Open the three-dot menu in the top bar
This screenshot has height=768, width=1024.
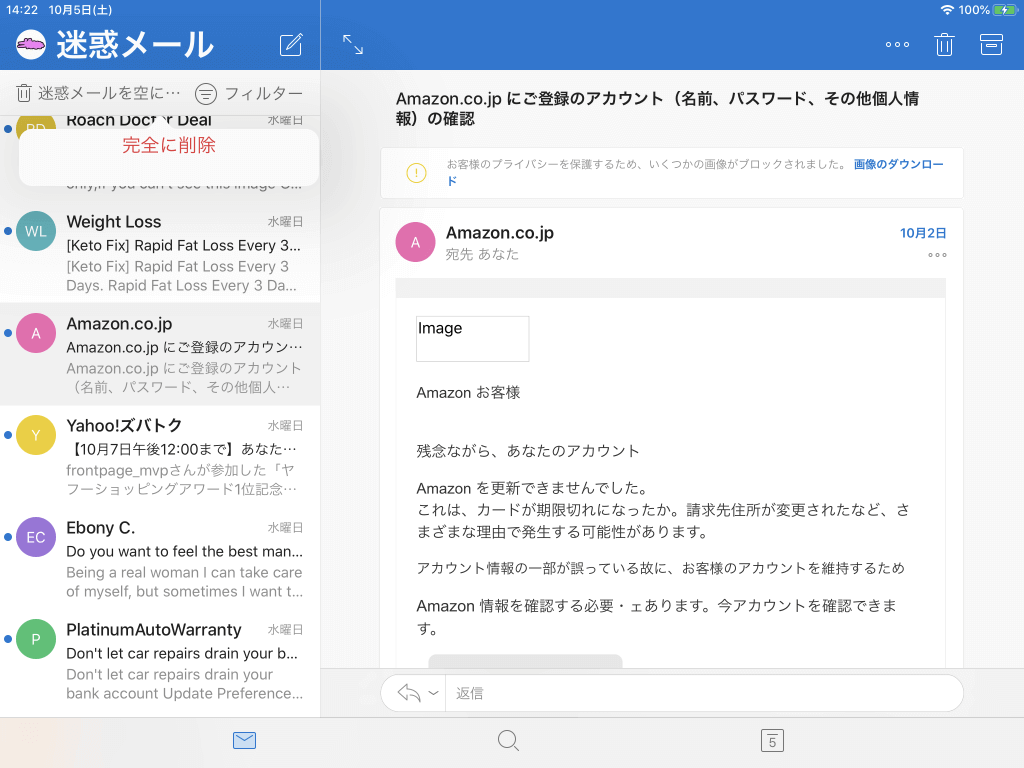pyautogui.click(x=897, y=44)
